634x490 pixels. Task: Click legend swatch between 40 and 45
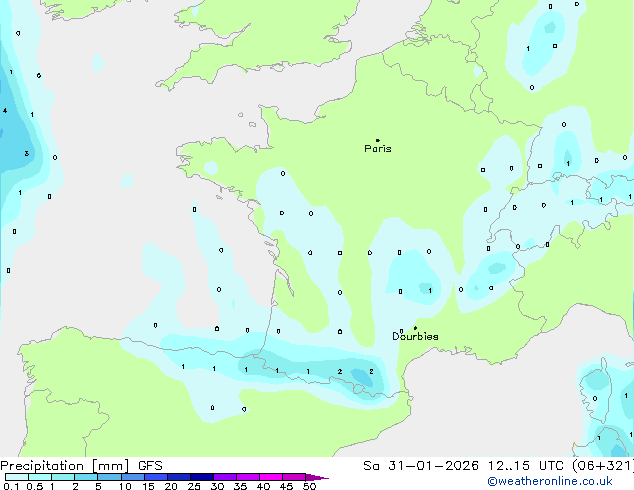click(271, 477)
